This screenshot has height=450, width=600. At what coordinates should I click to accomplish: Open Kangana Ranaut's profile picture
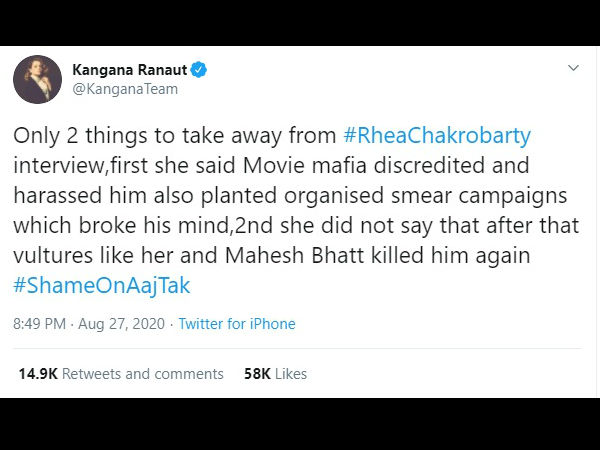tap(38, 79)
